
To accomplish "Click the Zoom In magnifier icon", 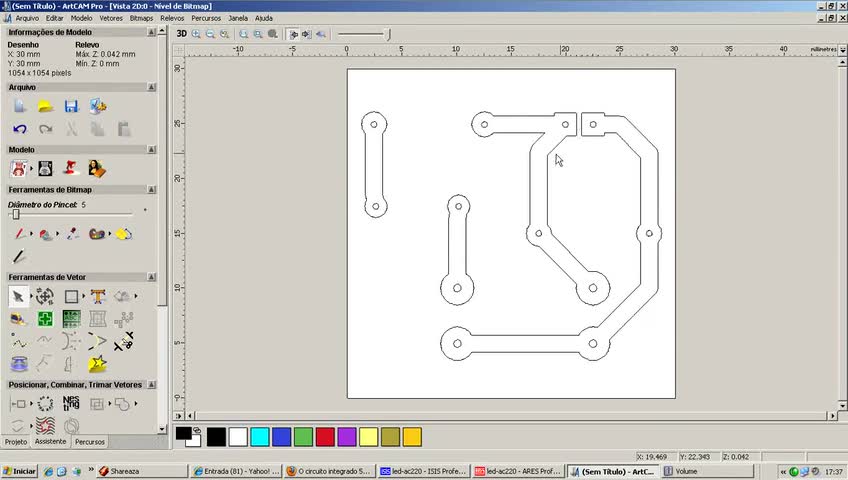I will [x=196, y=34].
